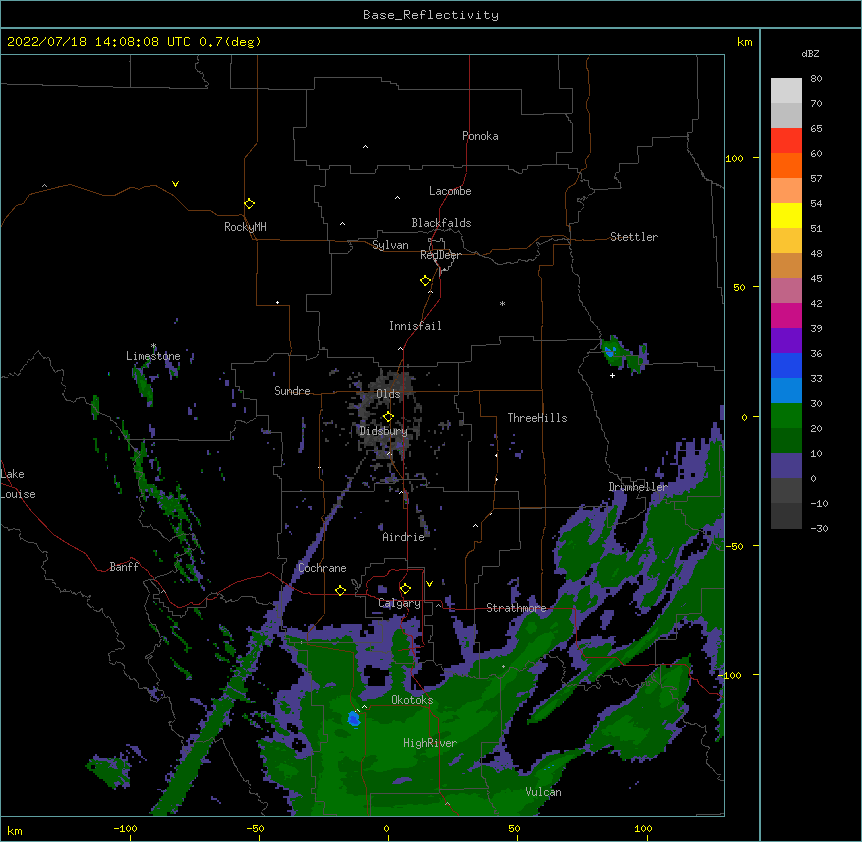Click the Okotoks town label
Viewport: 862px width, 842px height.
pyautogui.click(x=412, y=700)
